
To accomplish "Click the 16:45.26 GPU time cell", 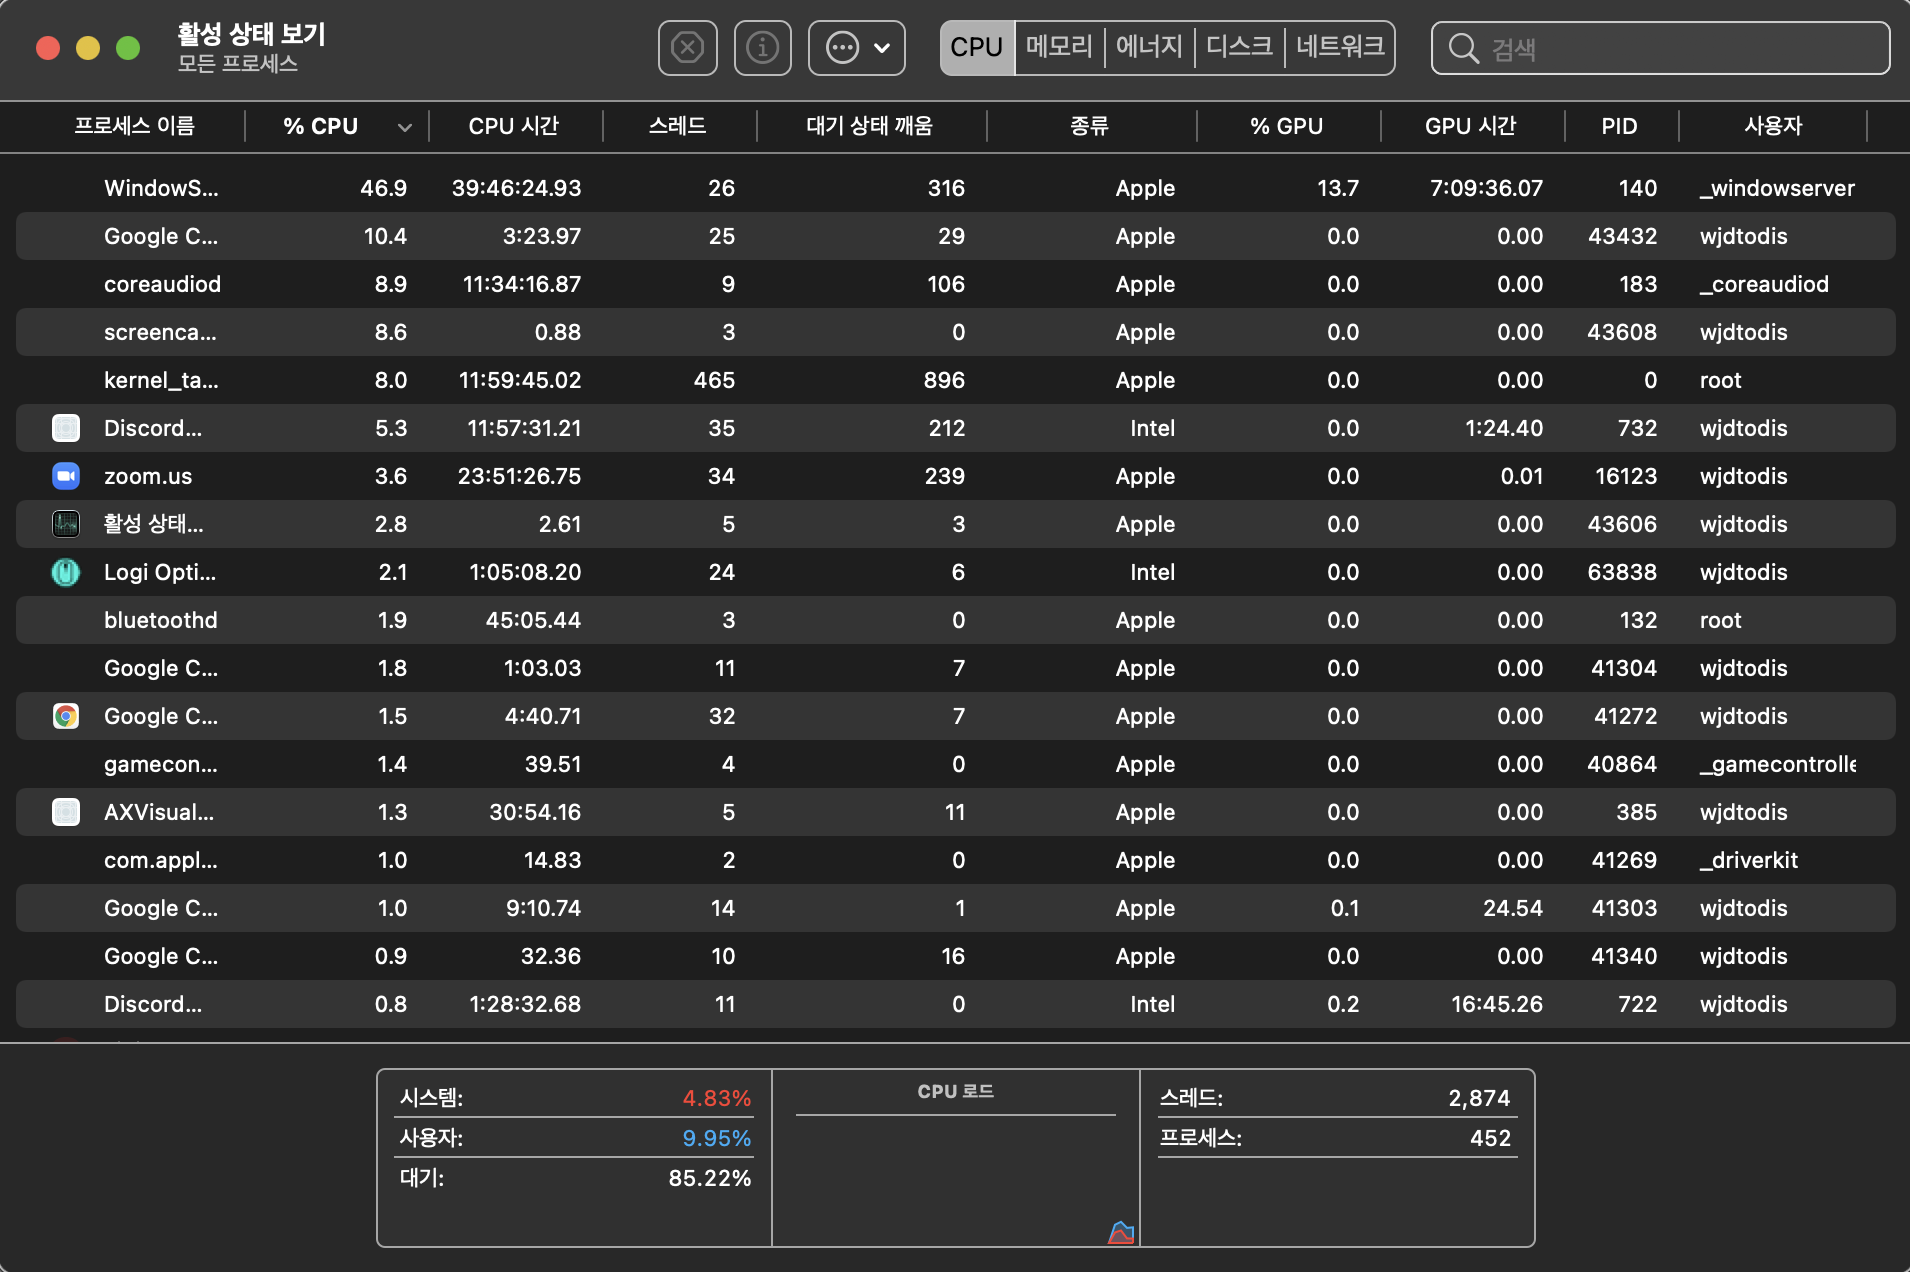I will tap(1497, 1004).
